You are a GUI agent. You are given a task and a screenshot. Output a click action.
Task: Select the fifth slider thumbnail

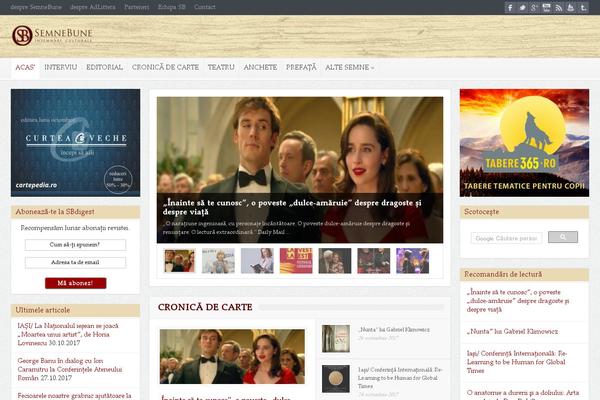tap(335, 261)
